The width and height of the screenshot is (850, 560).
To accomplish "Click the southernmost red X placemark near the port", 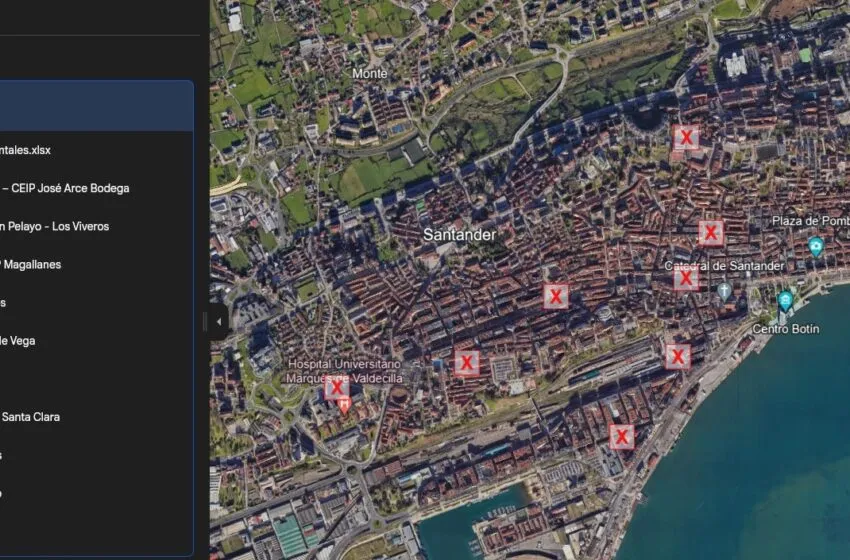I will point(622,436).
